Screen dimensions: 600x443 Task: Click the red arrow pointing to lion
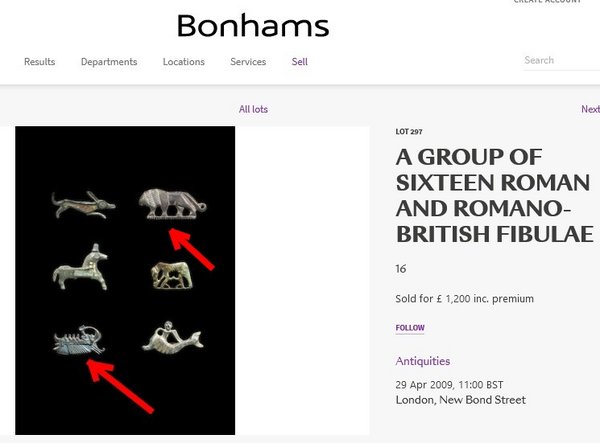pos(191,249)
